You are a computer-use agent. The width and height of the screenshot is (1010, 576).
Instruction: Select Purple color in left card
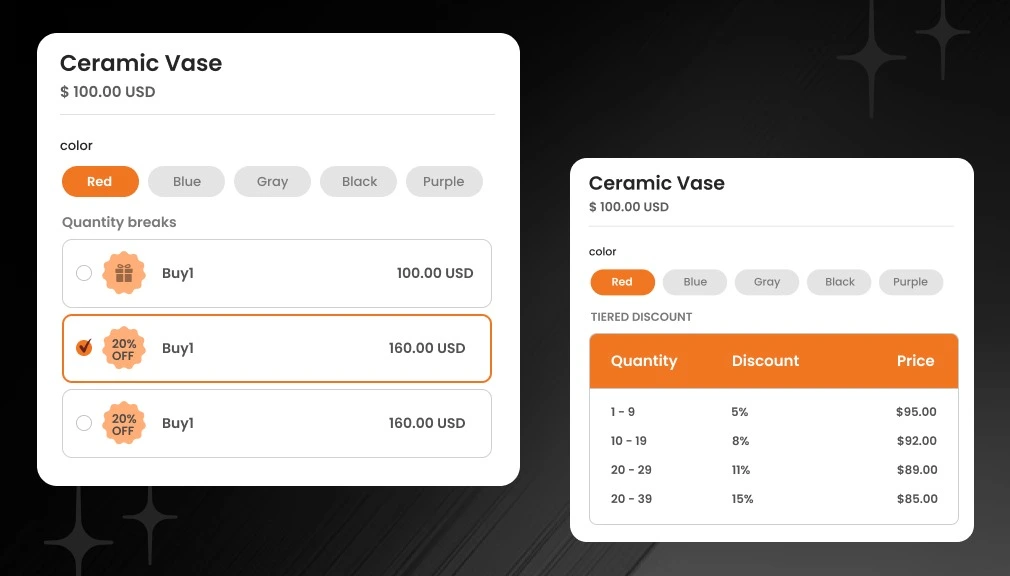(444, 181)
